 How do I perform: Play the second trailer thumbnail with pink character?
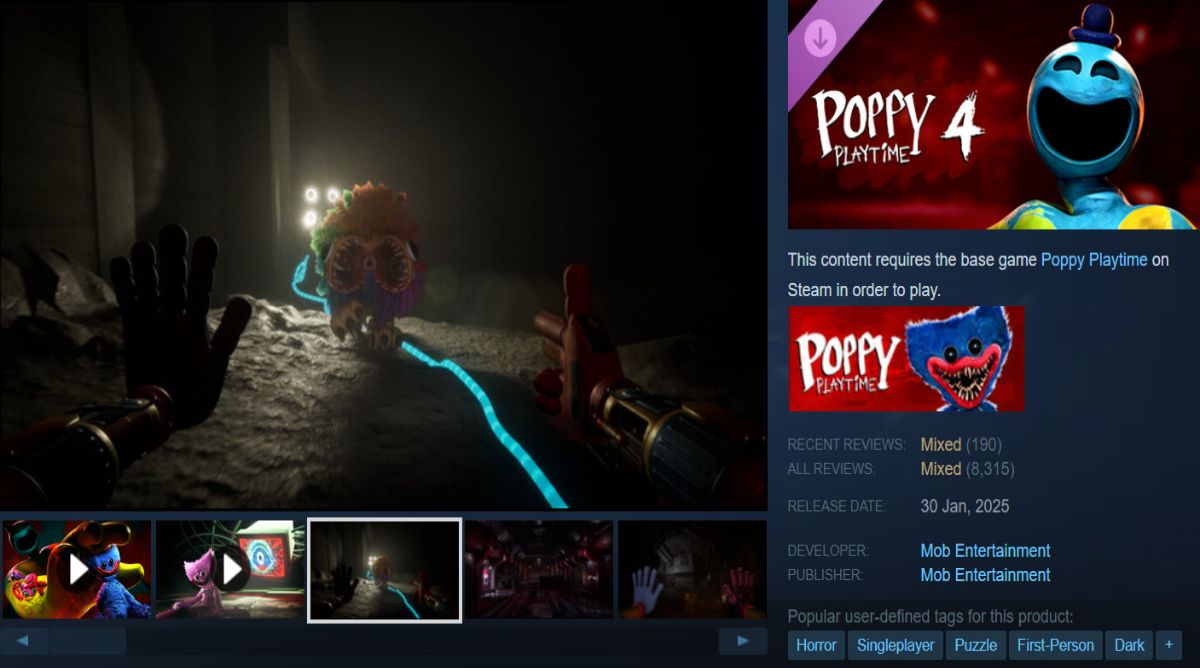pyautogui.click(x=231, y=569)
